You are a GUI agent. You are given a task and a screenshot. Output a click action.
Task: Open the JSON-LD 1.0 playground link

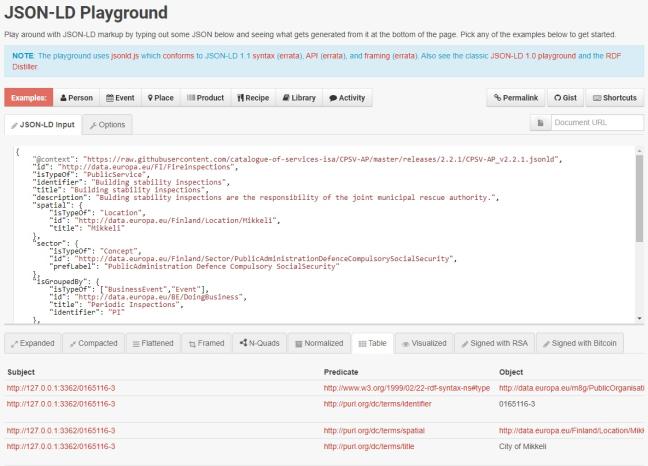[533, 56]
